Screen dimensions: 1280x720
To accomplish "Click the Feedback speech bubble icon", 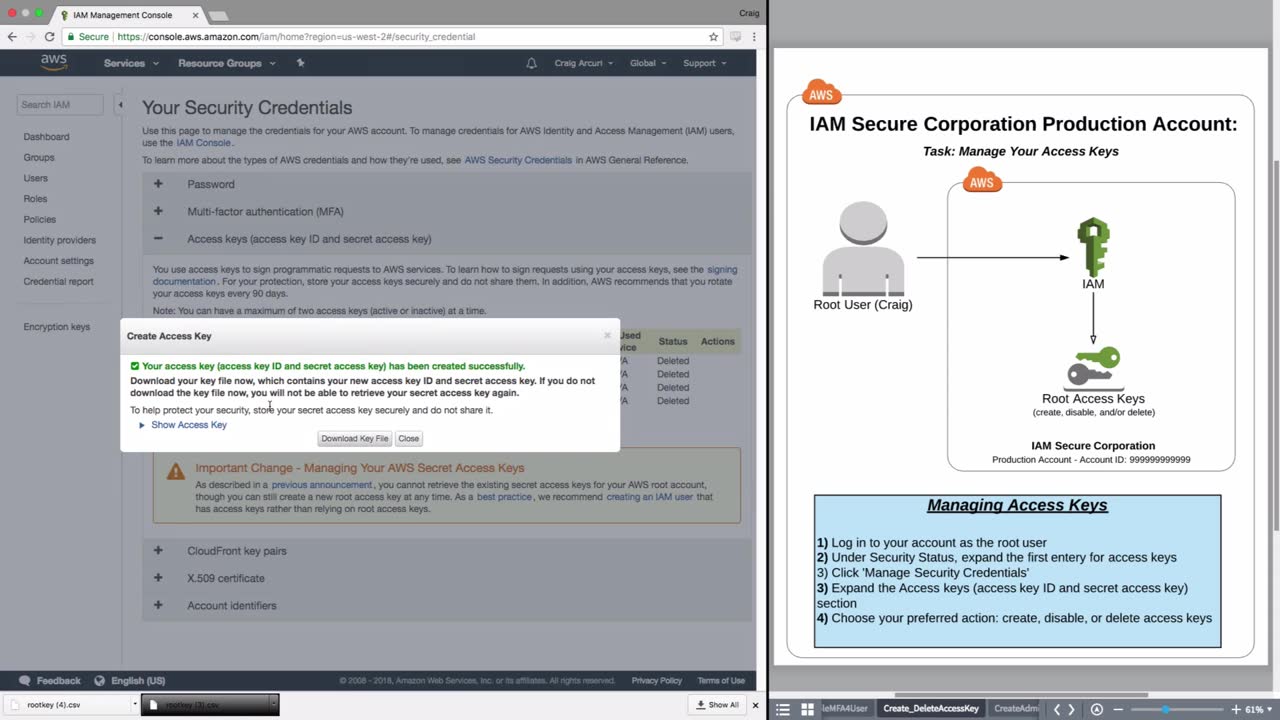I will pyautogui.click(x=25, y=681).
